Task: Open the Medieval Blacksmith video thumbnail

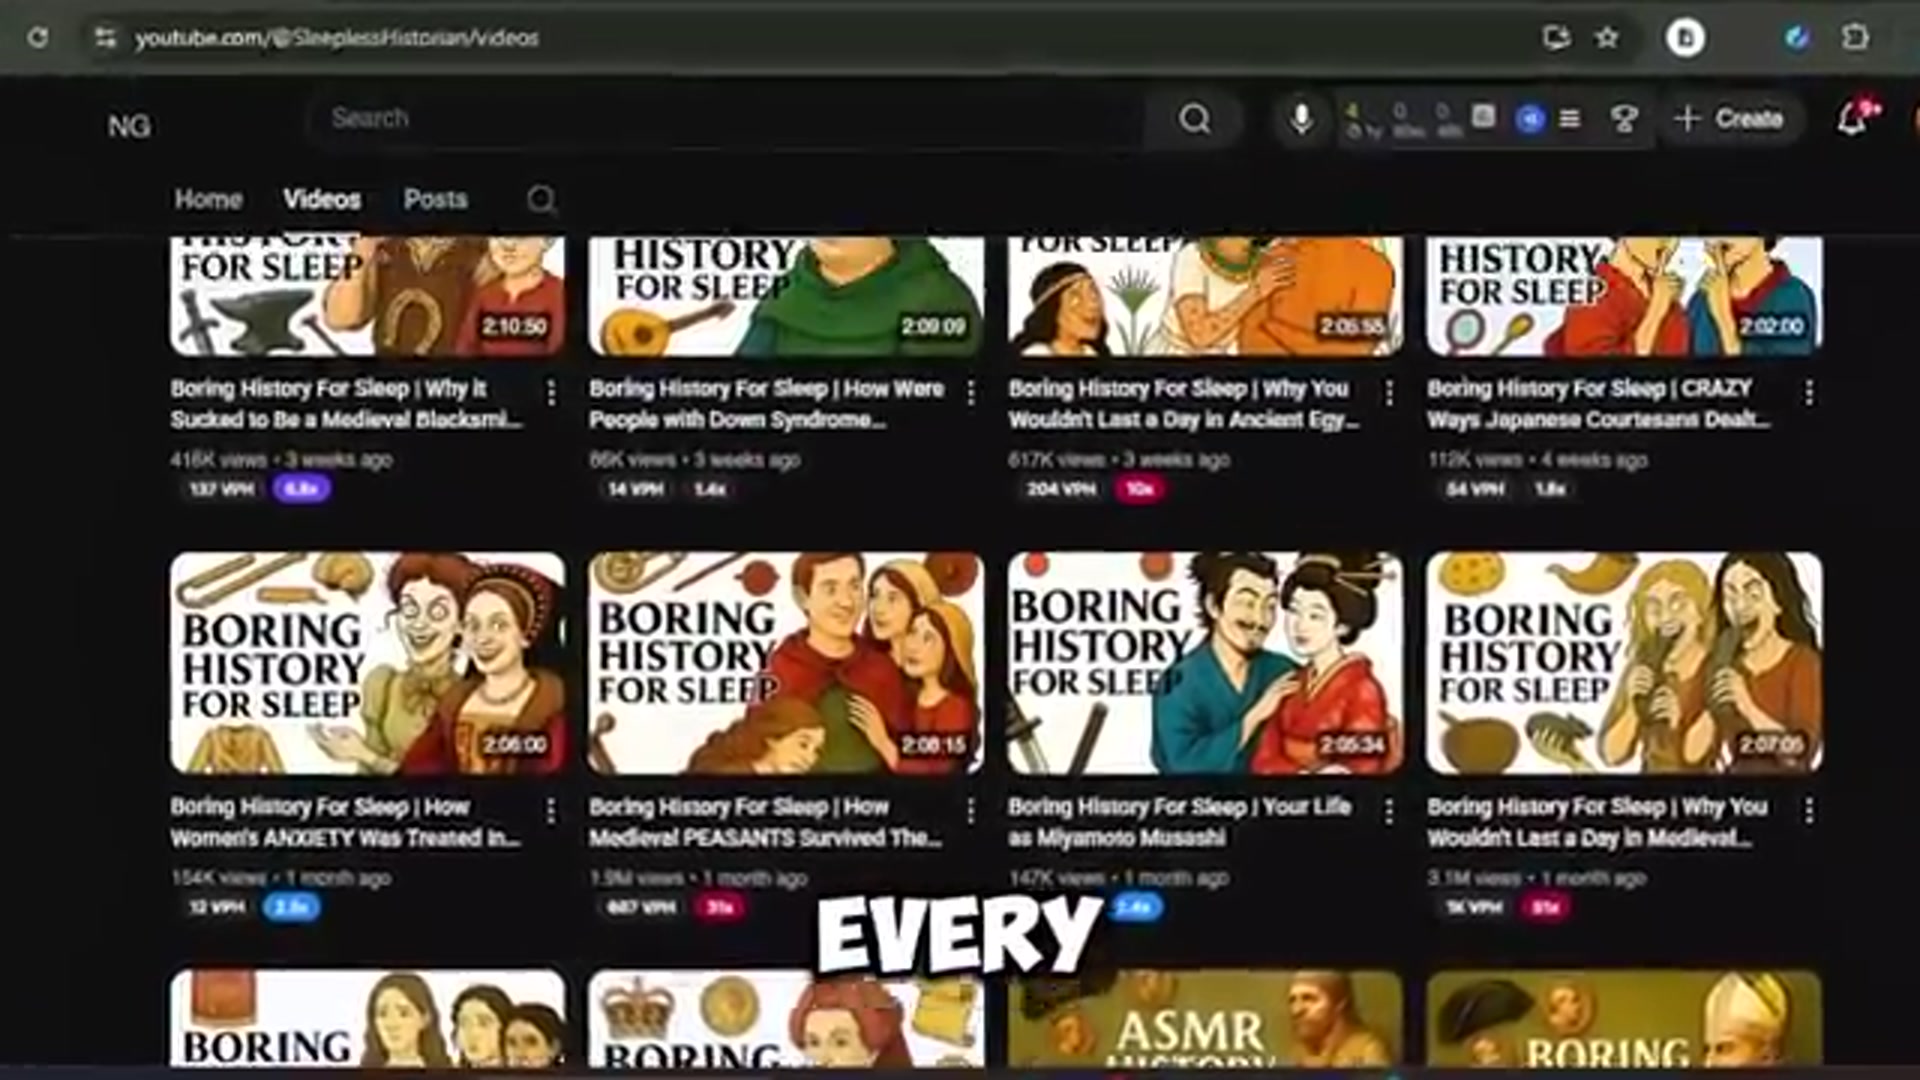Action: 367,296
